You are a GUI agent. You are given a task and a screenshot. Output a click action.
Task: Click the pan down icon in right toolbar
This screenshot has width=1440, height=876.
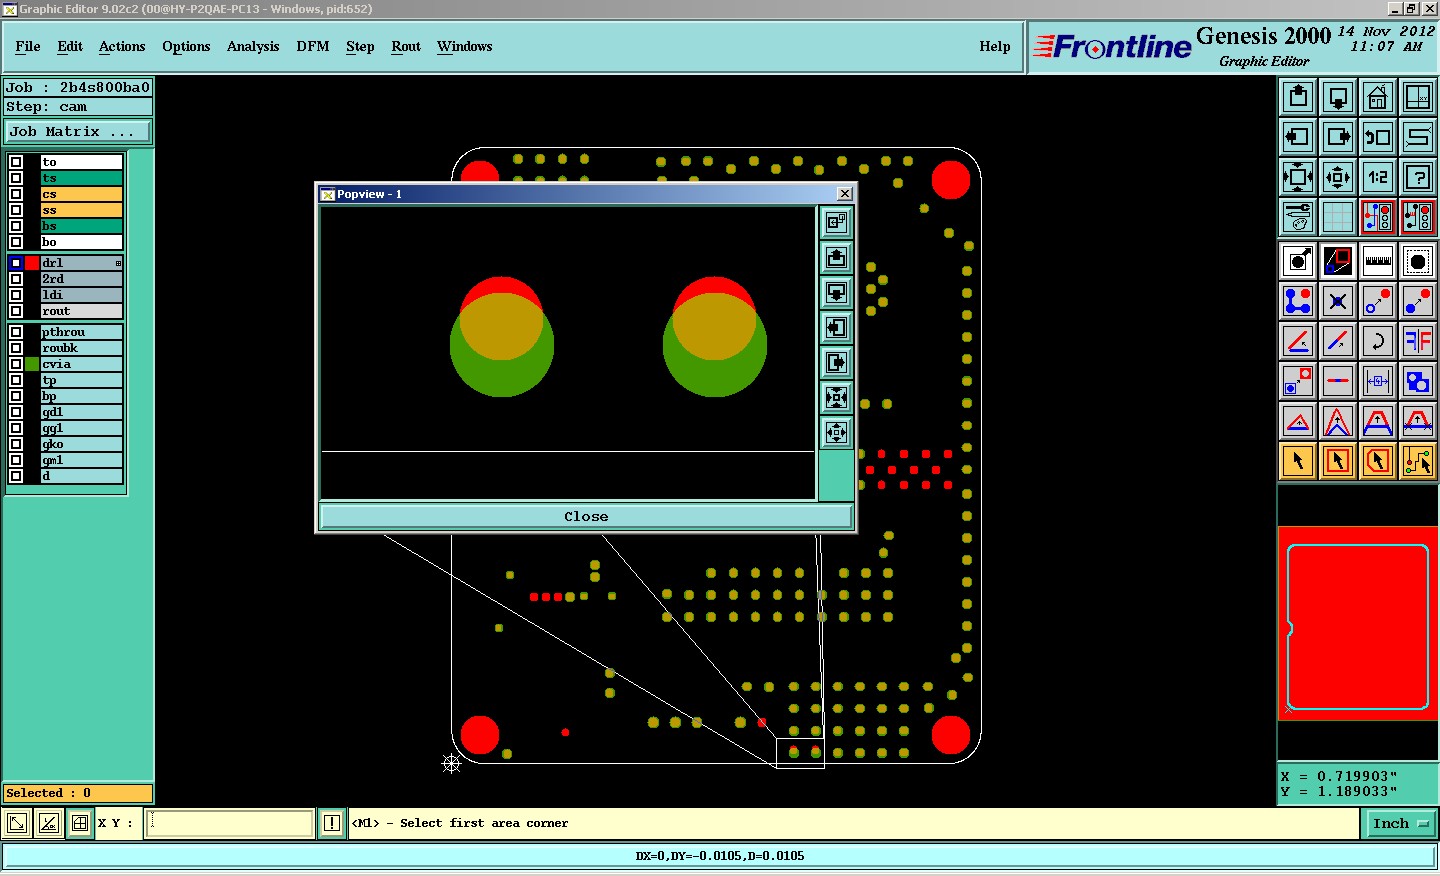click(1338, 97)
